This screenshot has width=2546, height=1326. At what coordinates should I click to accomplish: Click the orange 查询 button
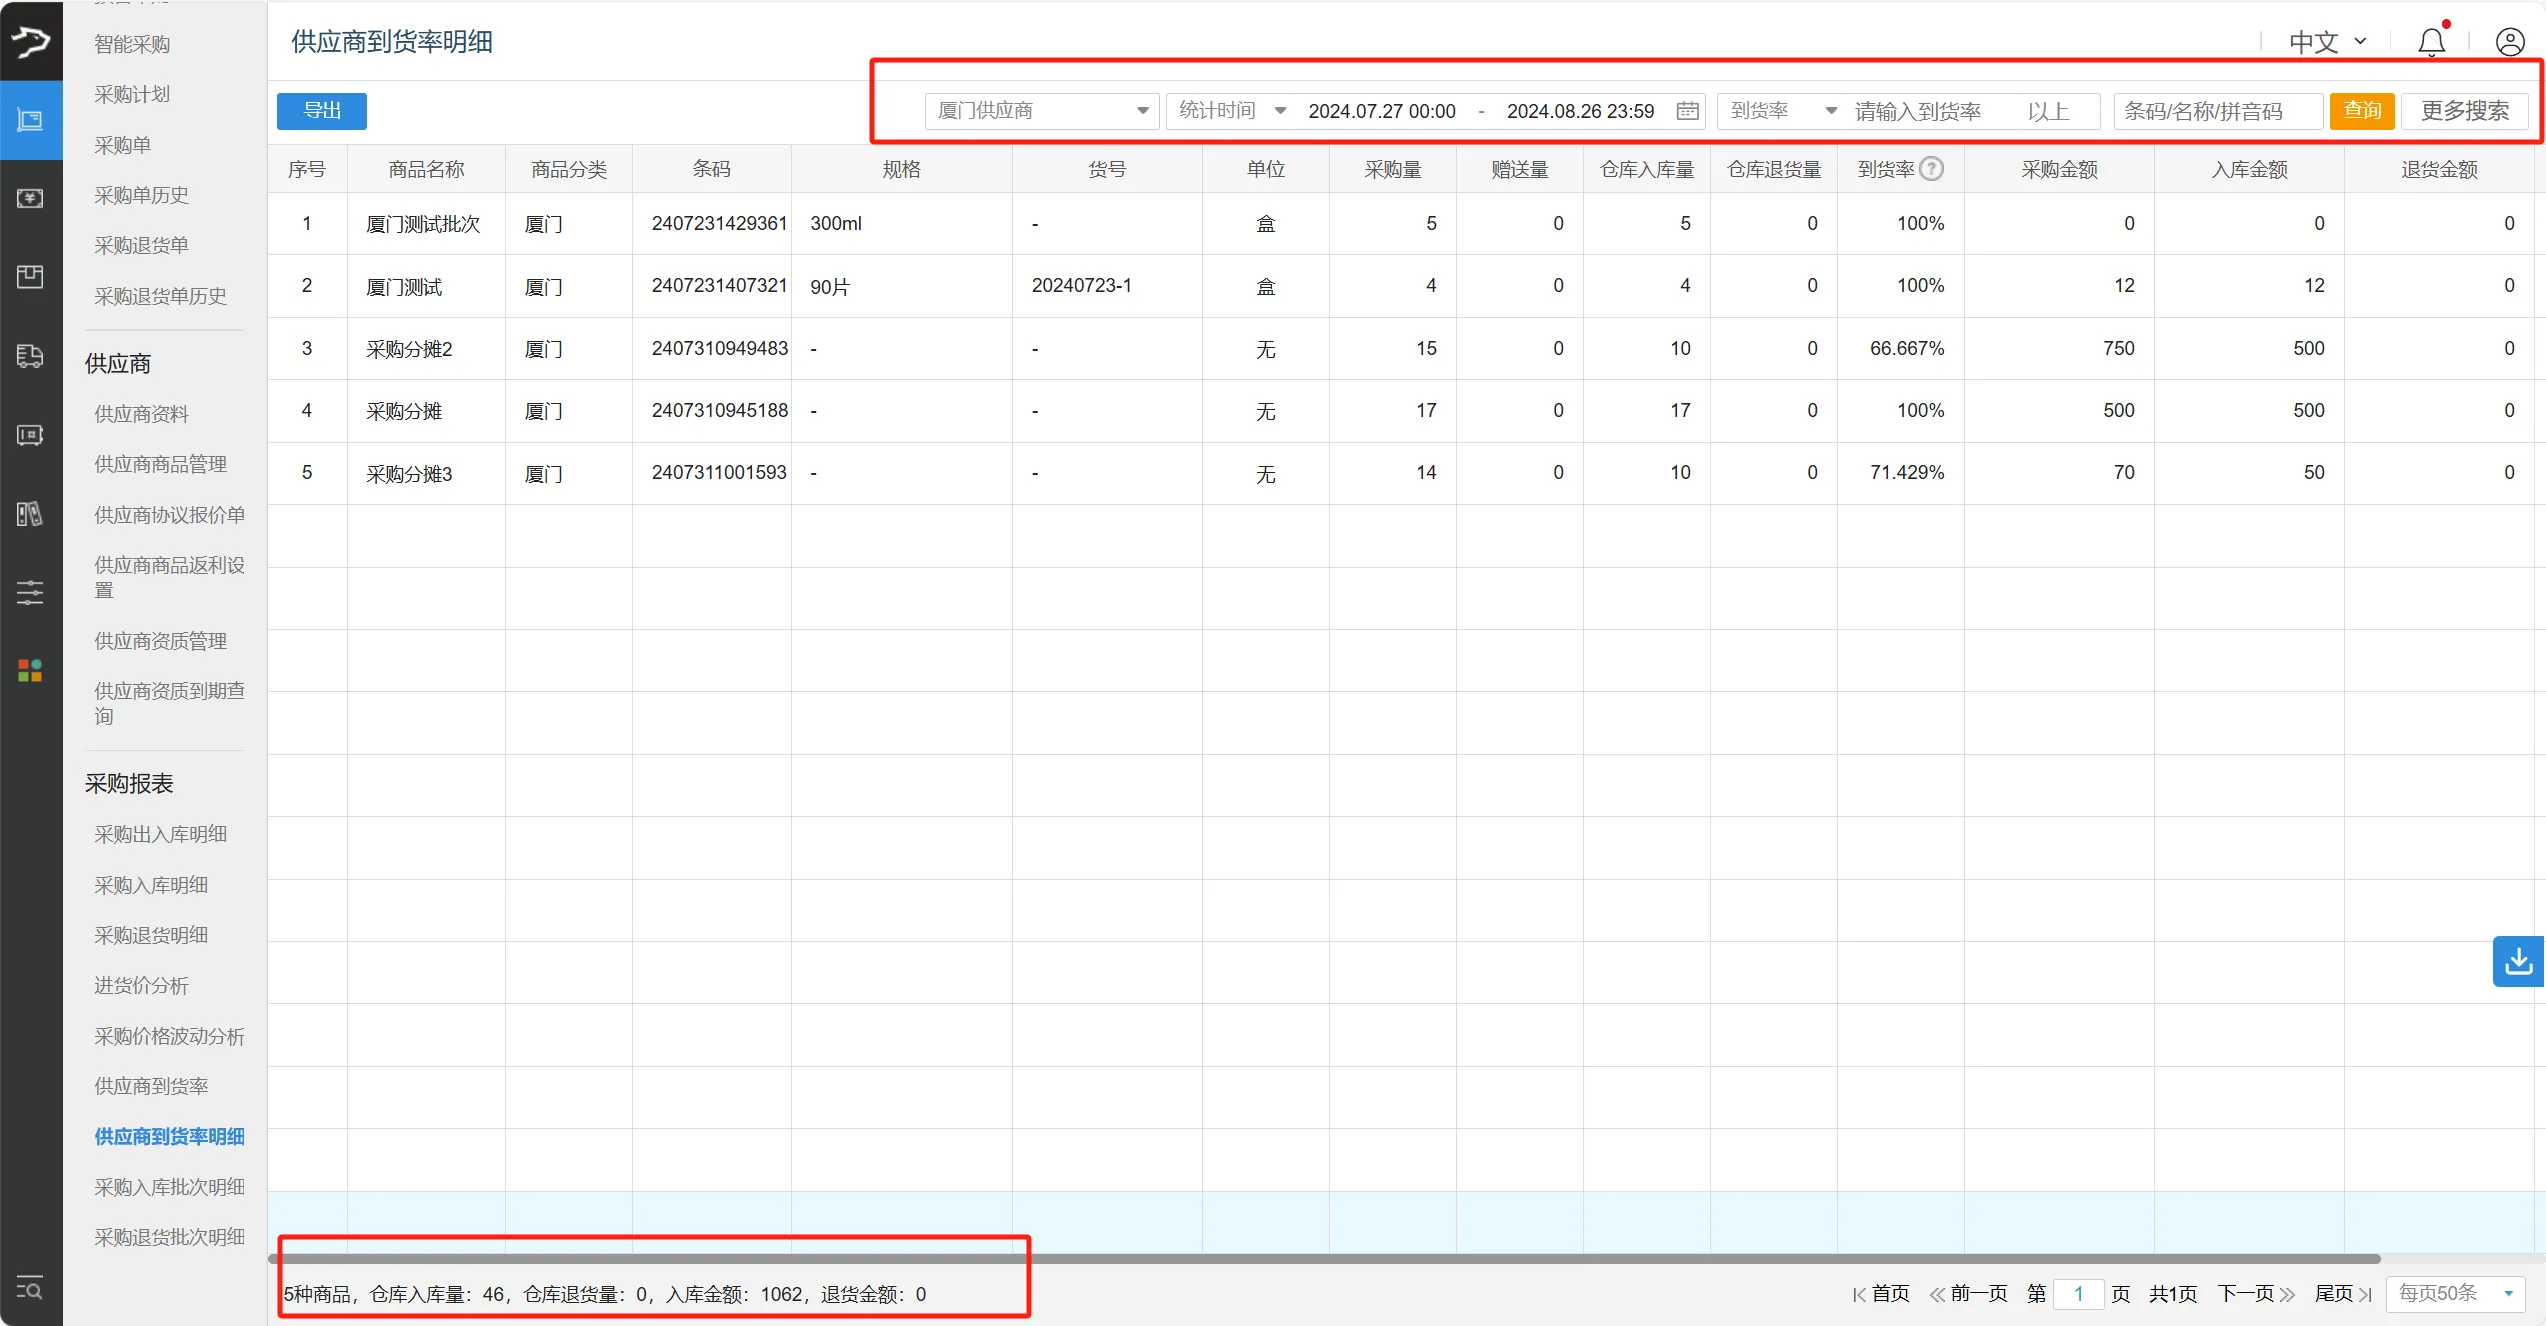point(2361,111)
